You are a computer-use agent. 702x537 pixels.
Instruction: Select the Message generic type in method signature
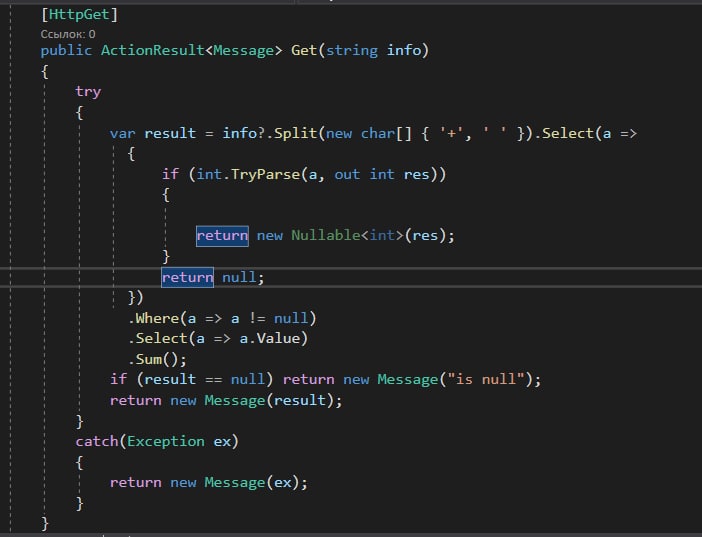pyautogui.click(x=244, y=50)
